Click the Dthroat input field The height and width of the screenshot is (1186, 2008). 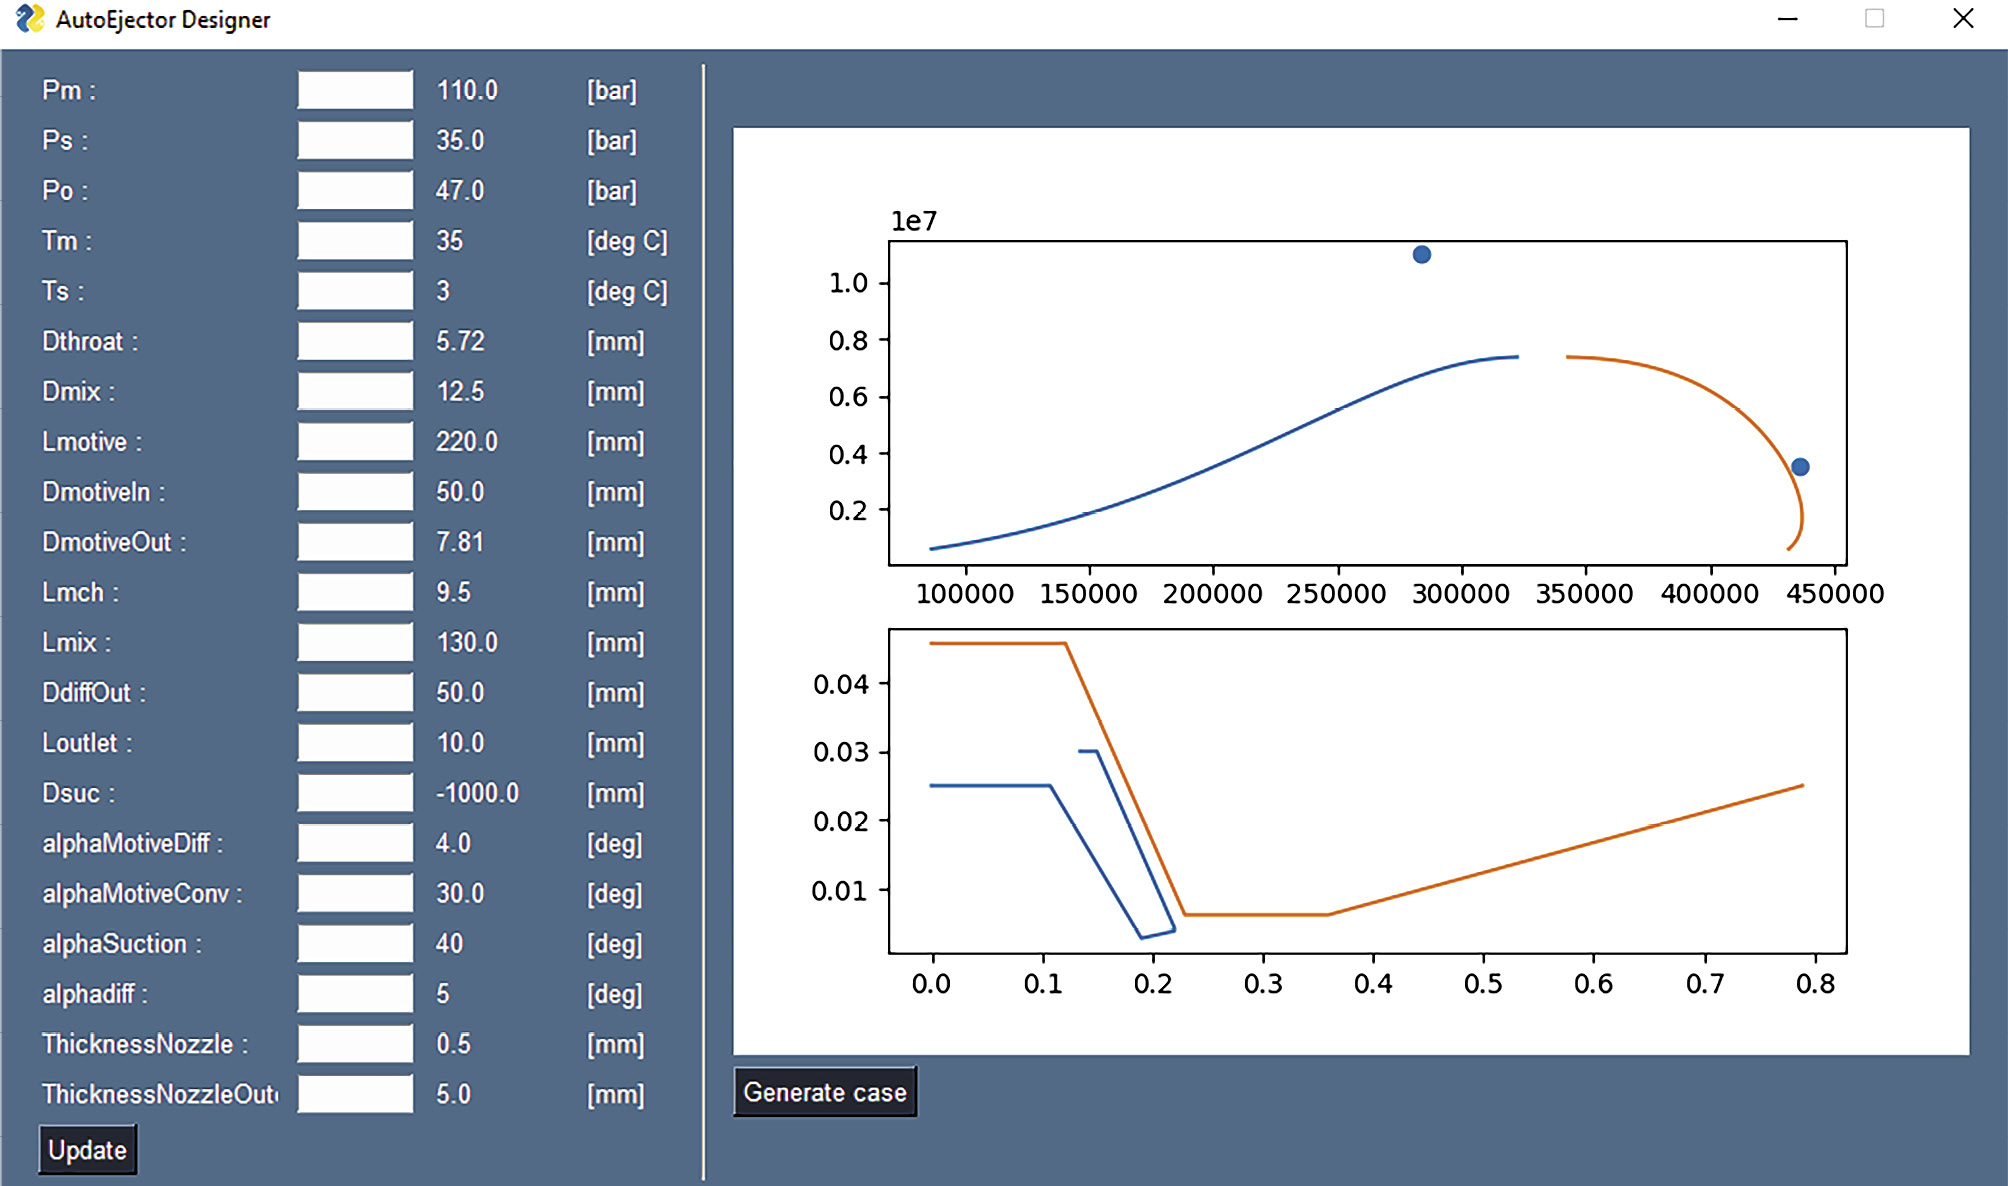pyautogui.click(x=355, y=341)
